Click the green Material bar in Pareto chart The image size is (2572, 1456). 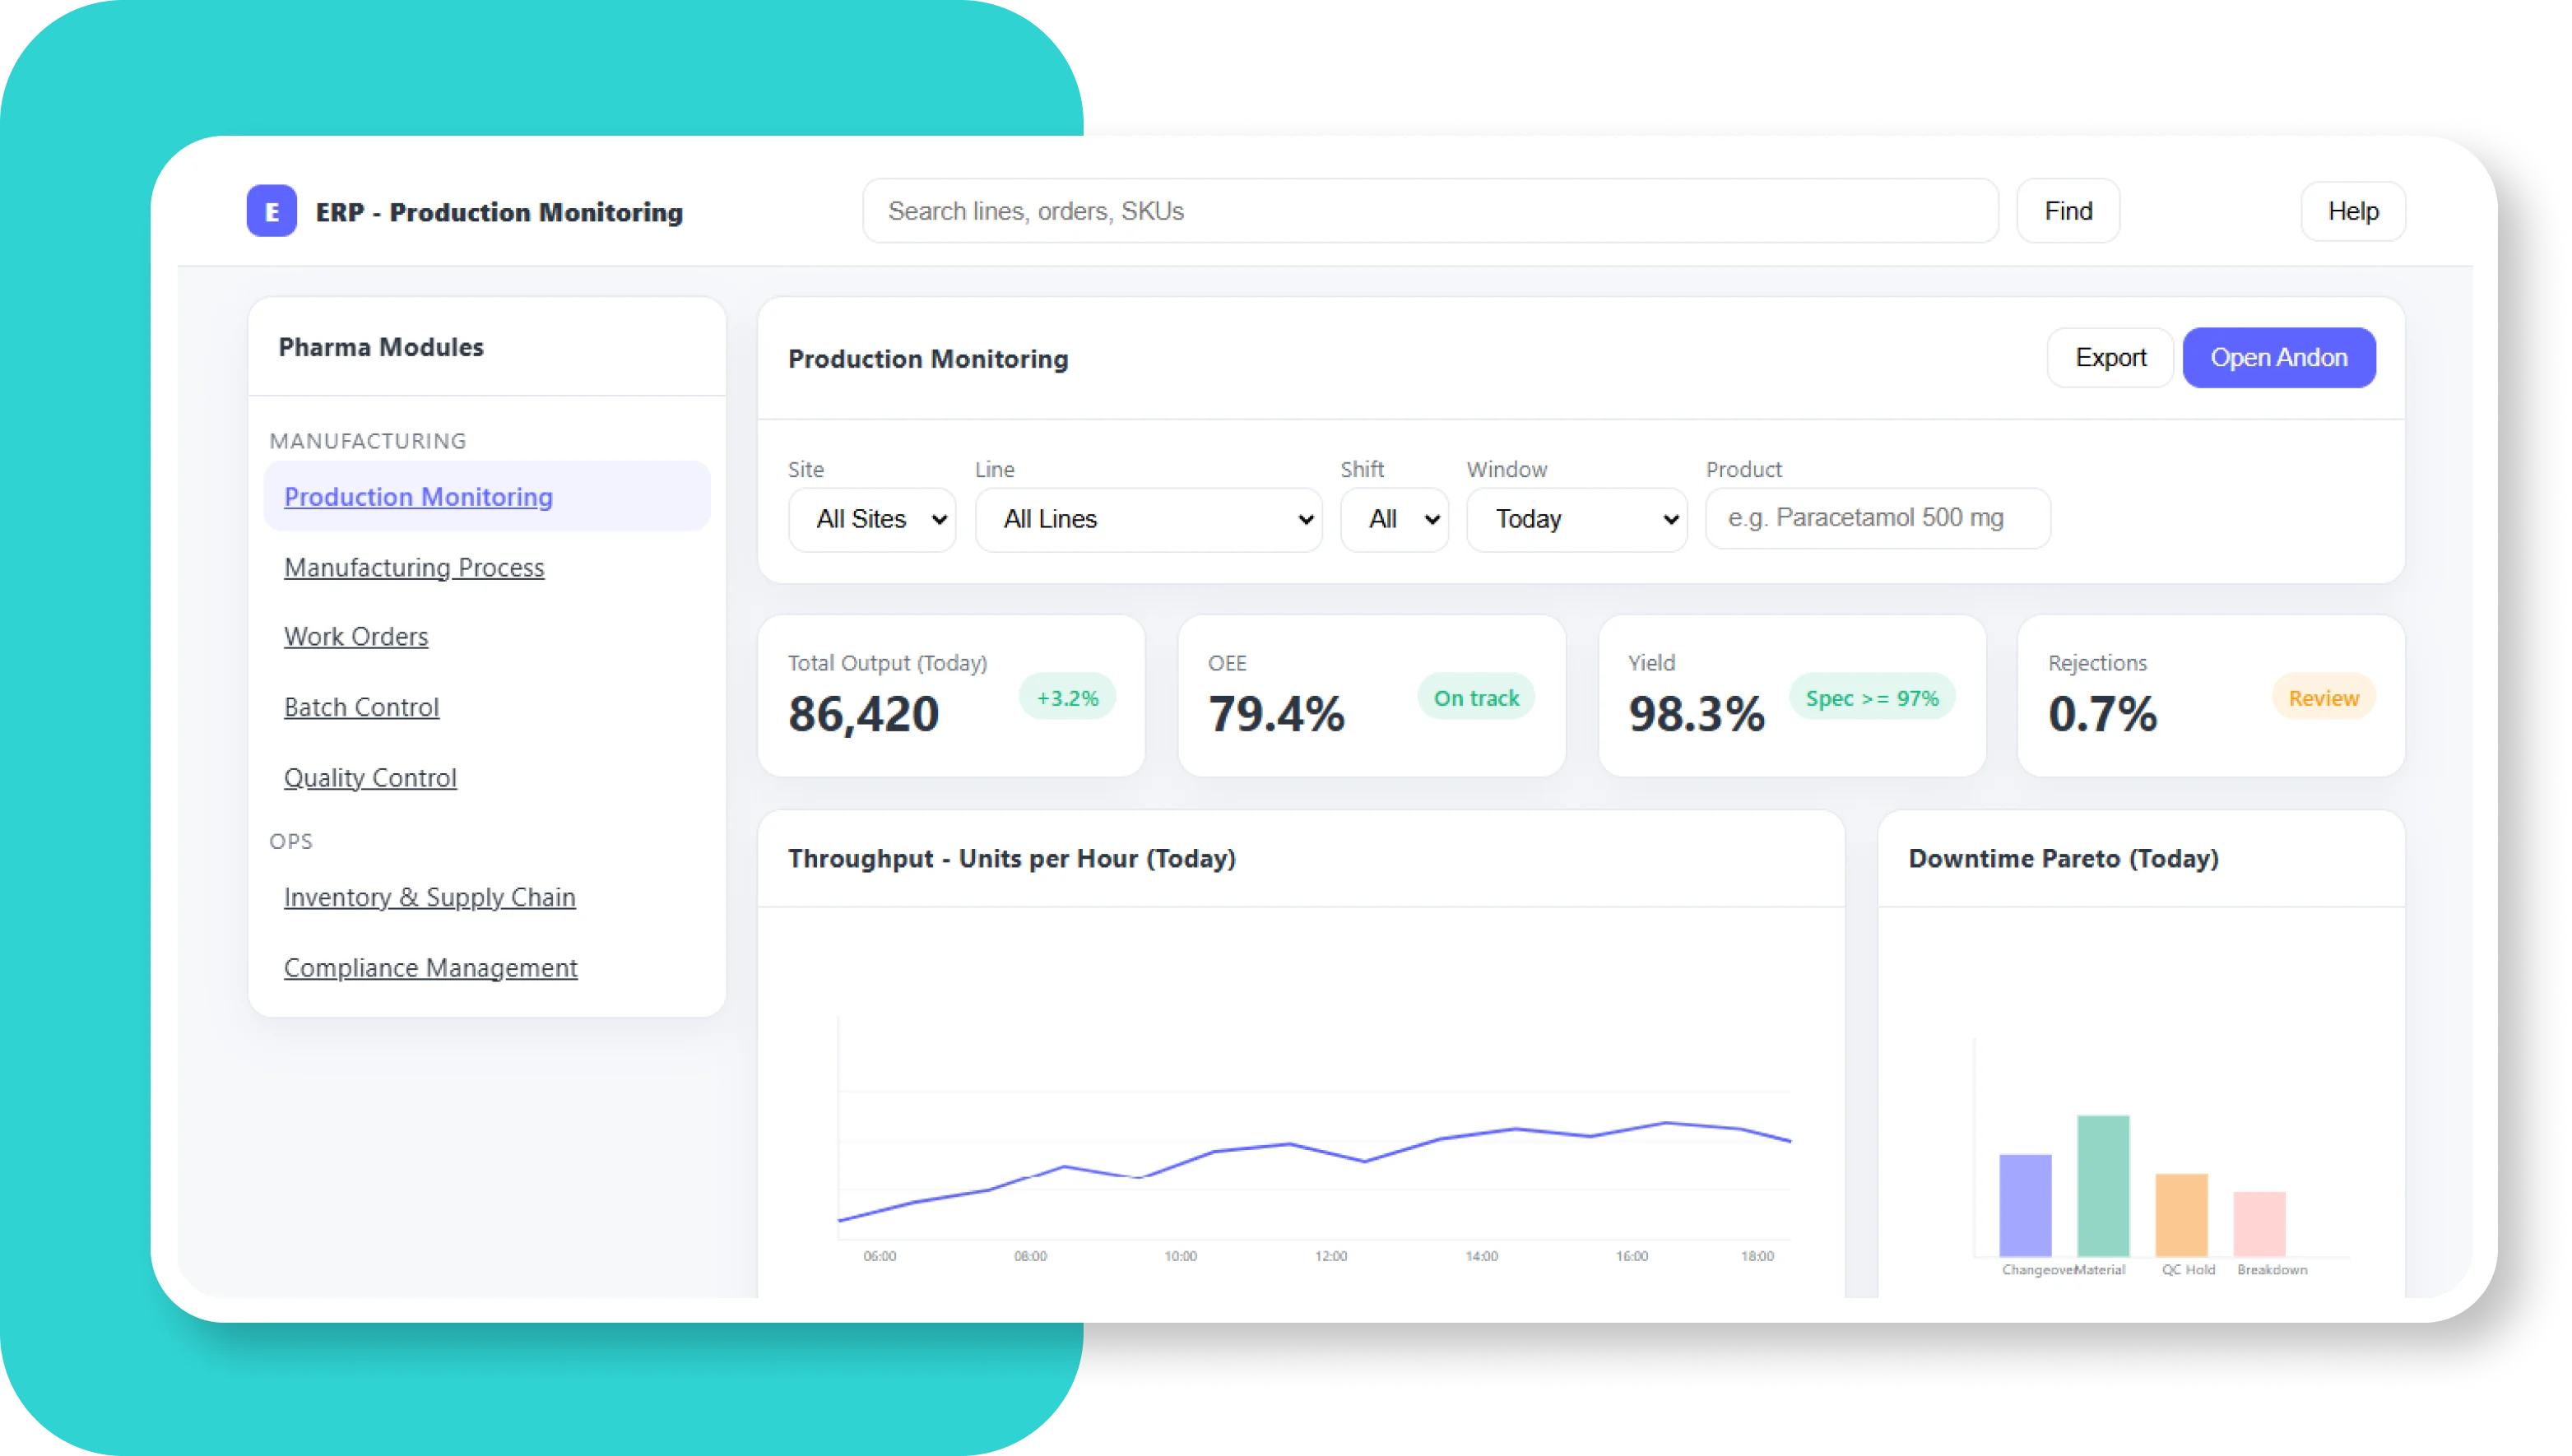tap(2102, 1185)
